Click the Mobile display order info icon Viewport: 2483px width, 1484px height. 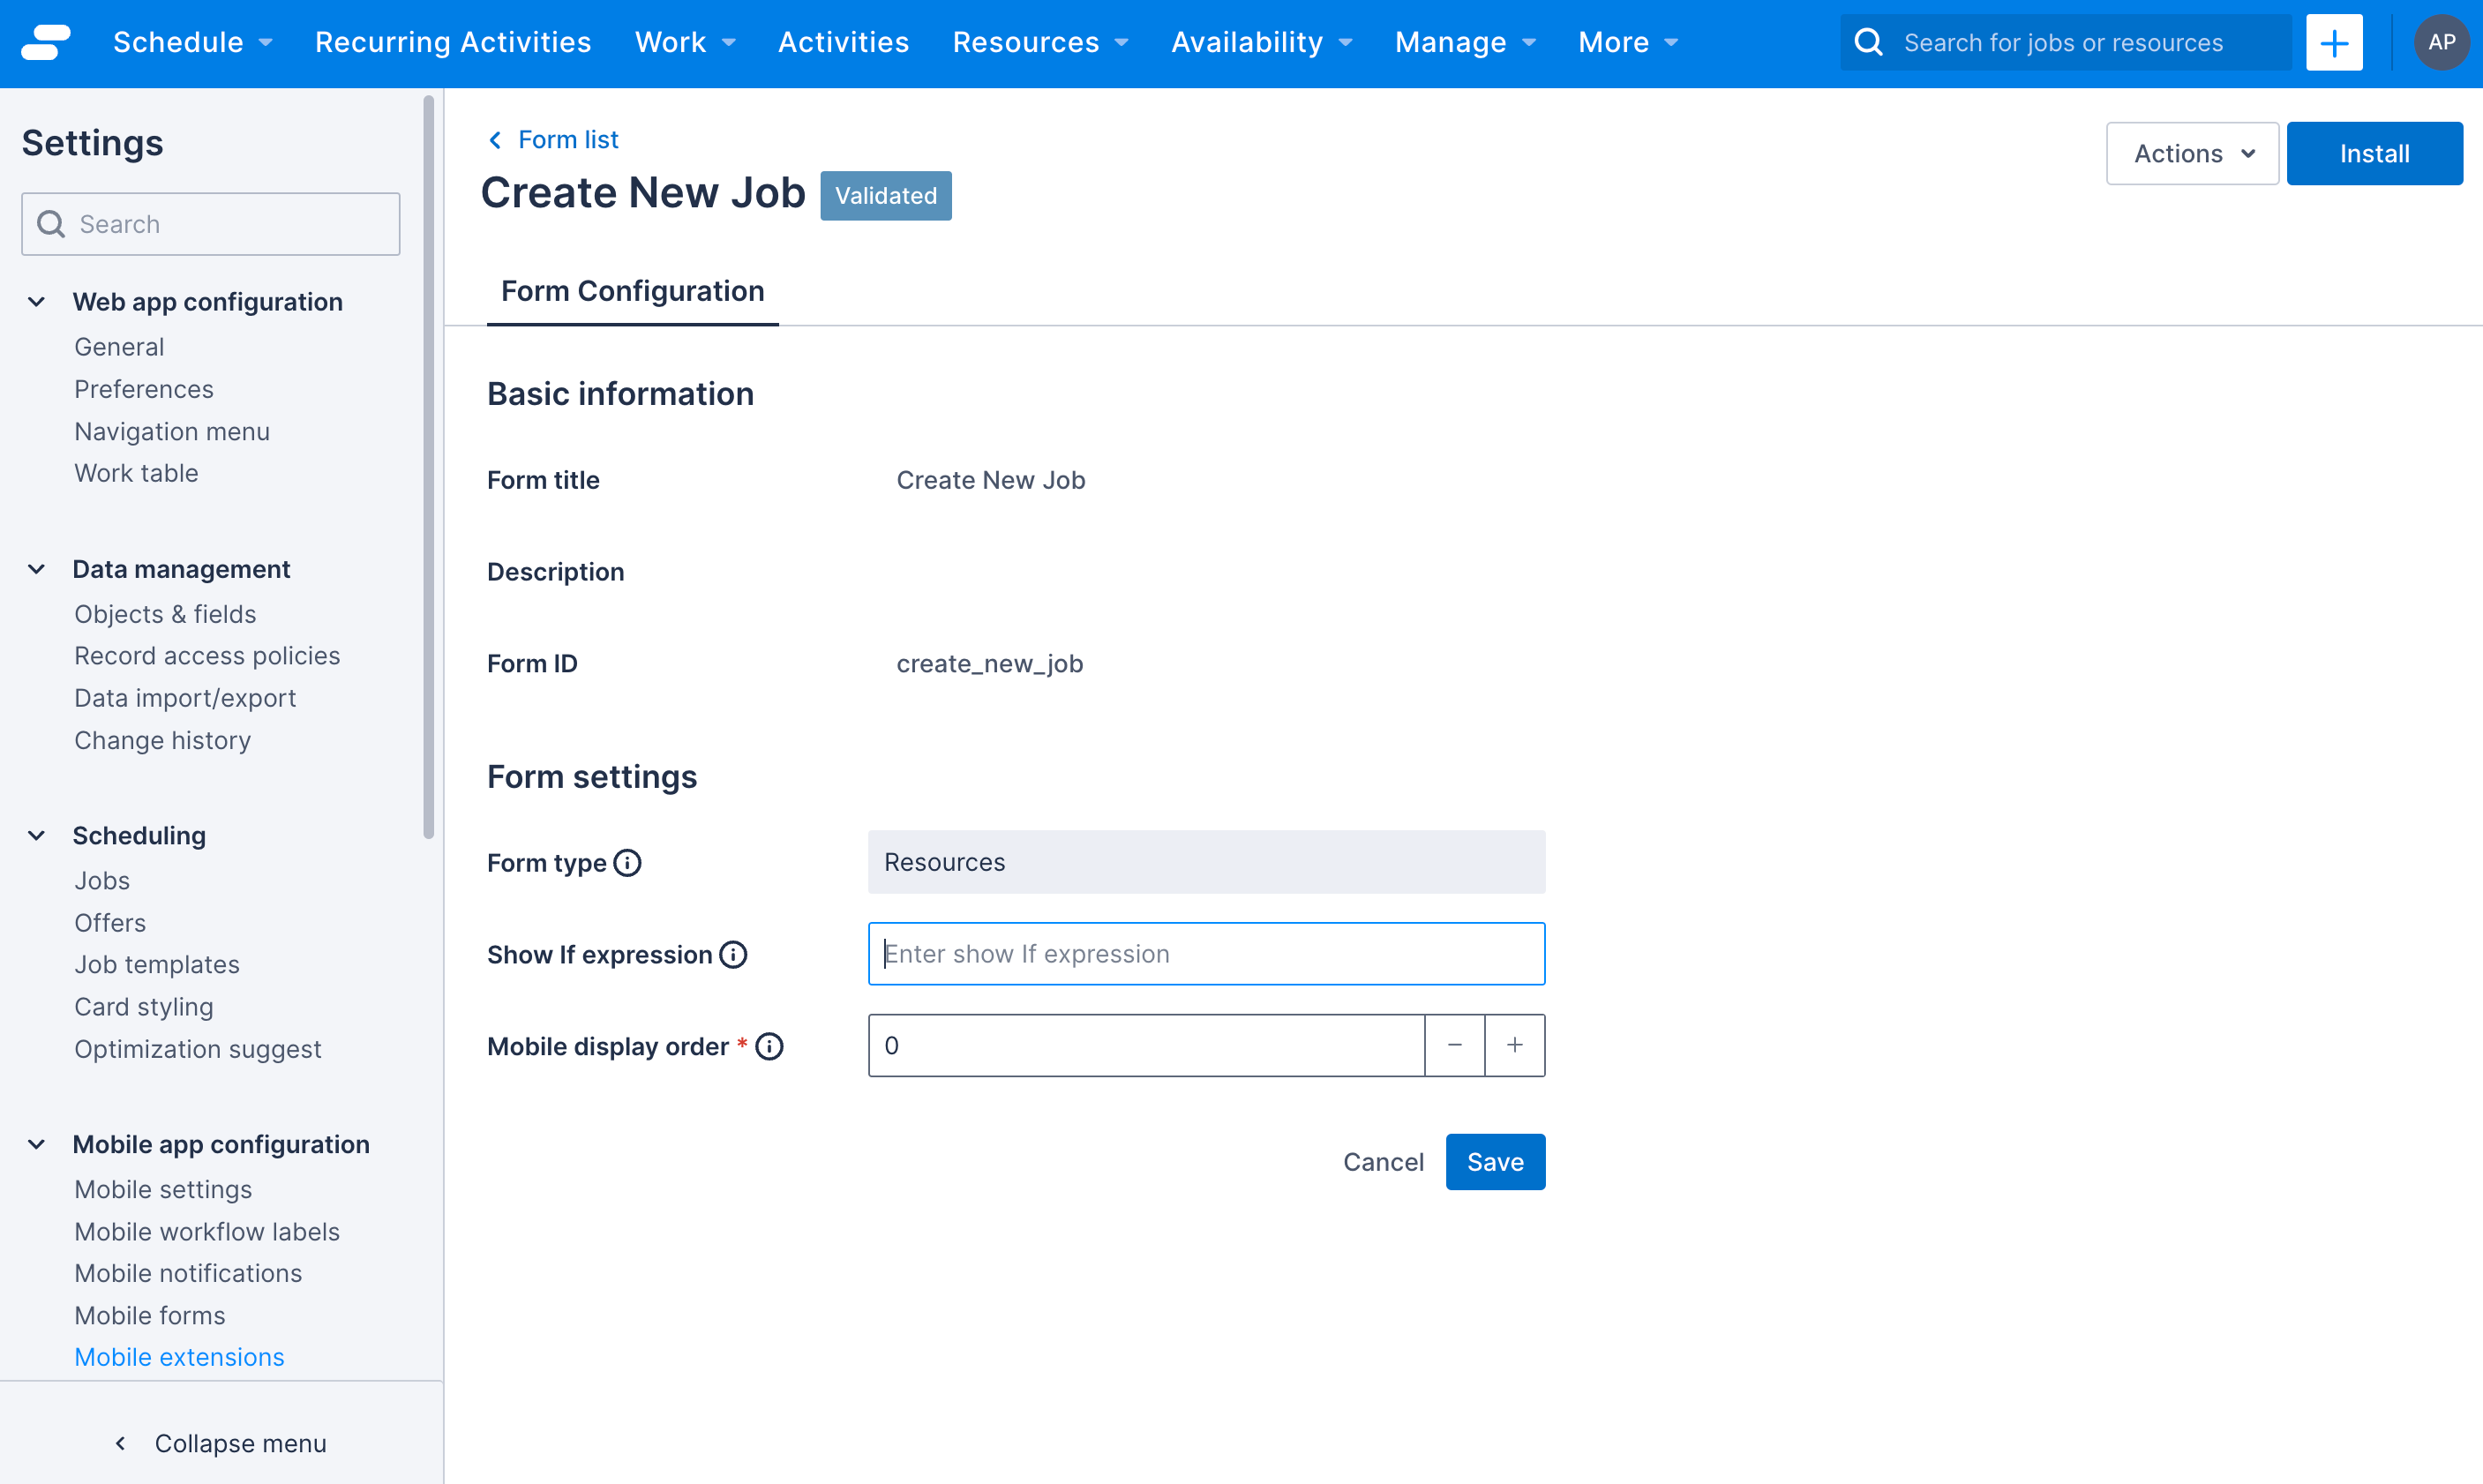click(769, 1045)
